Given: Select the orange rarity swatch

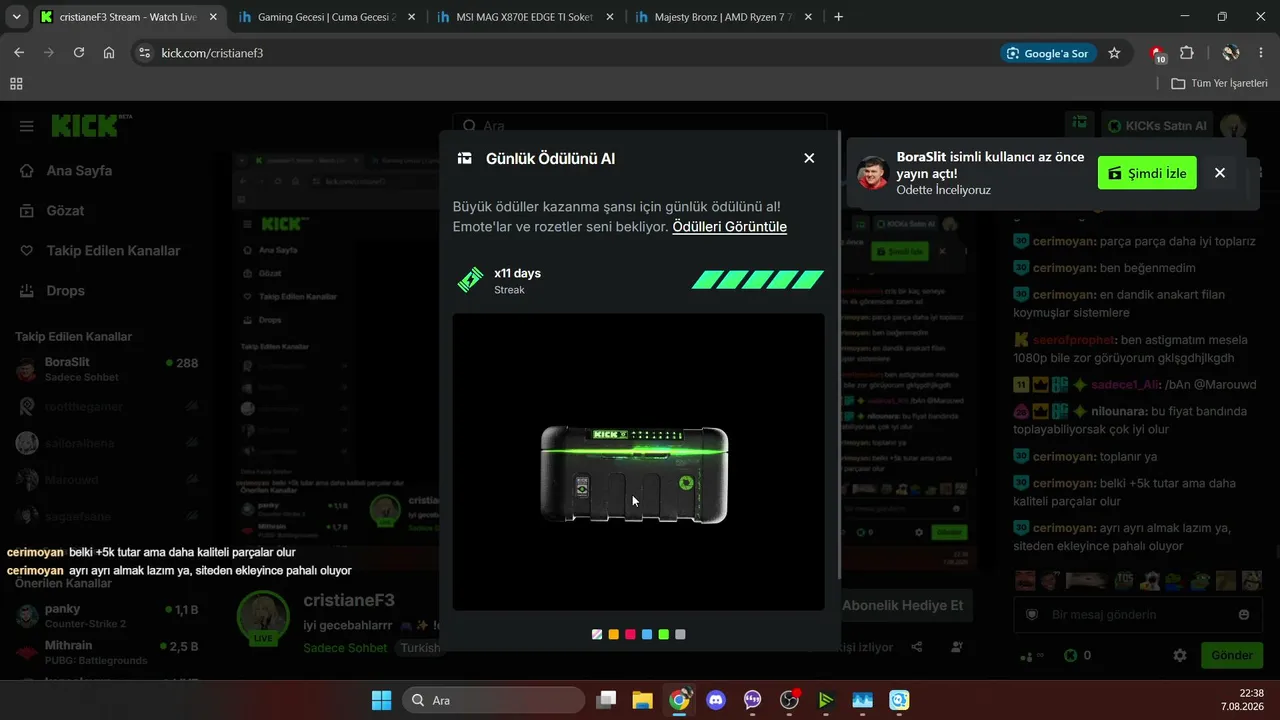Looking at the screenshot, I should click(x=614, y=634).
